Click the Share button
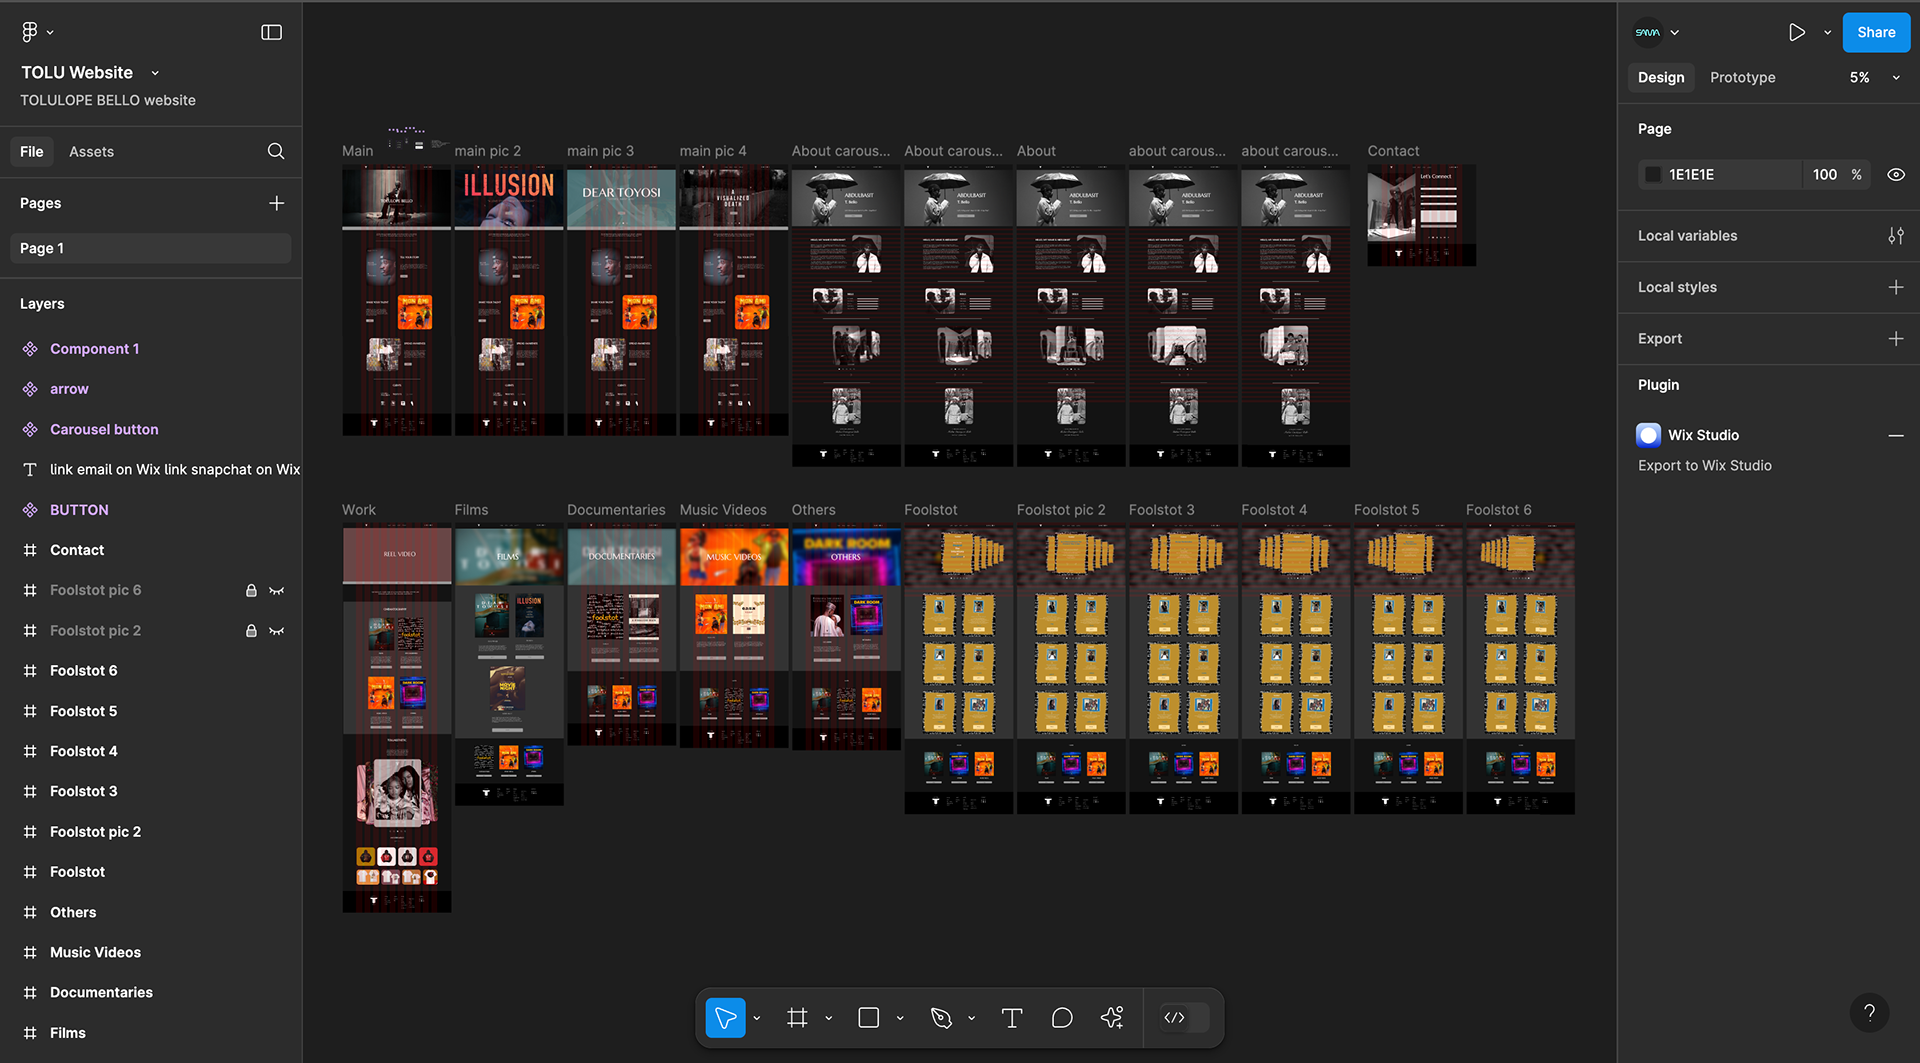The image size is (1920, 1063). (1875, 32)
